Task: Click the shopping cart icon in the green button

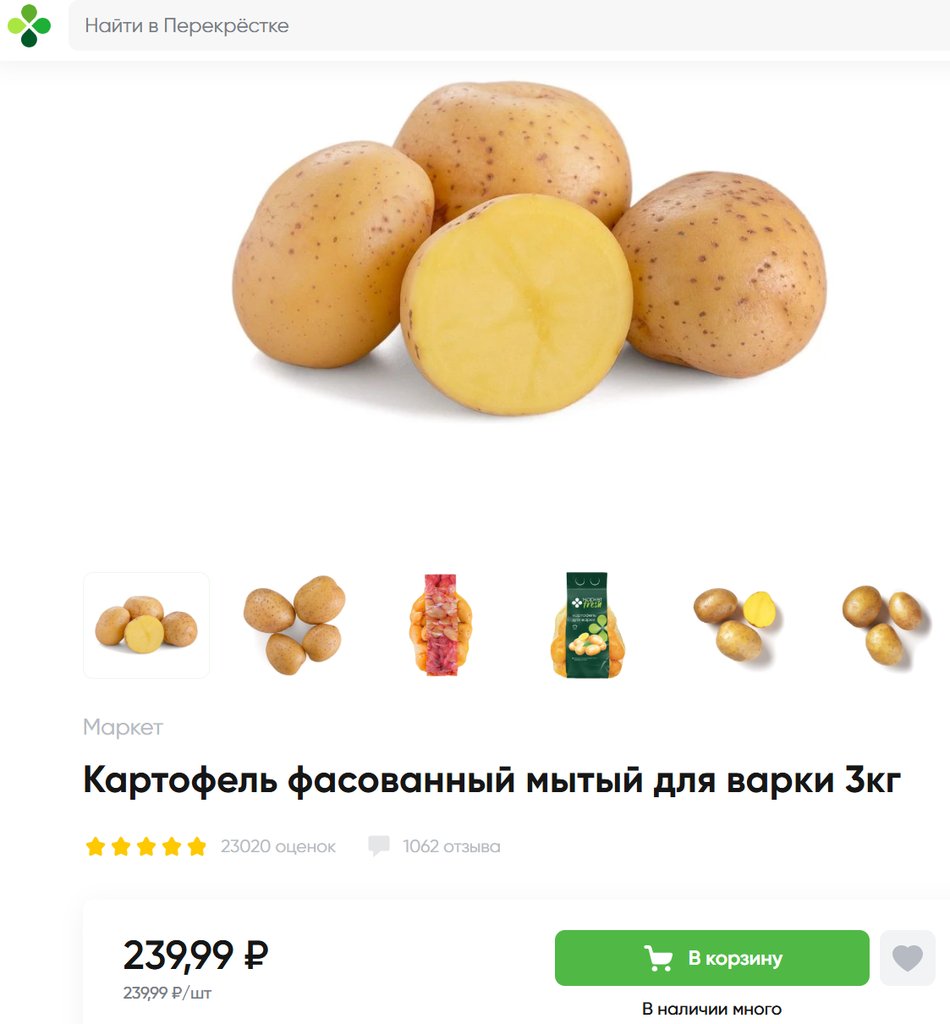Action: click(658, 958)
